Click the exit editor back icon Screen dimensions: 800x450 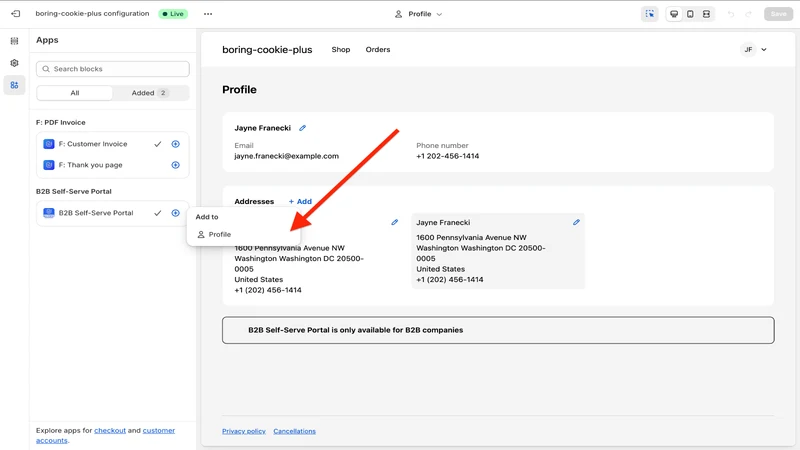coord(15,14)
